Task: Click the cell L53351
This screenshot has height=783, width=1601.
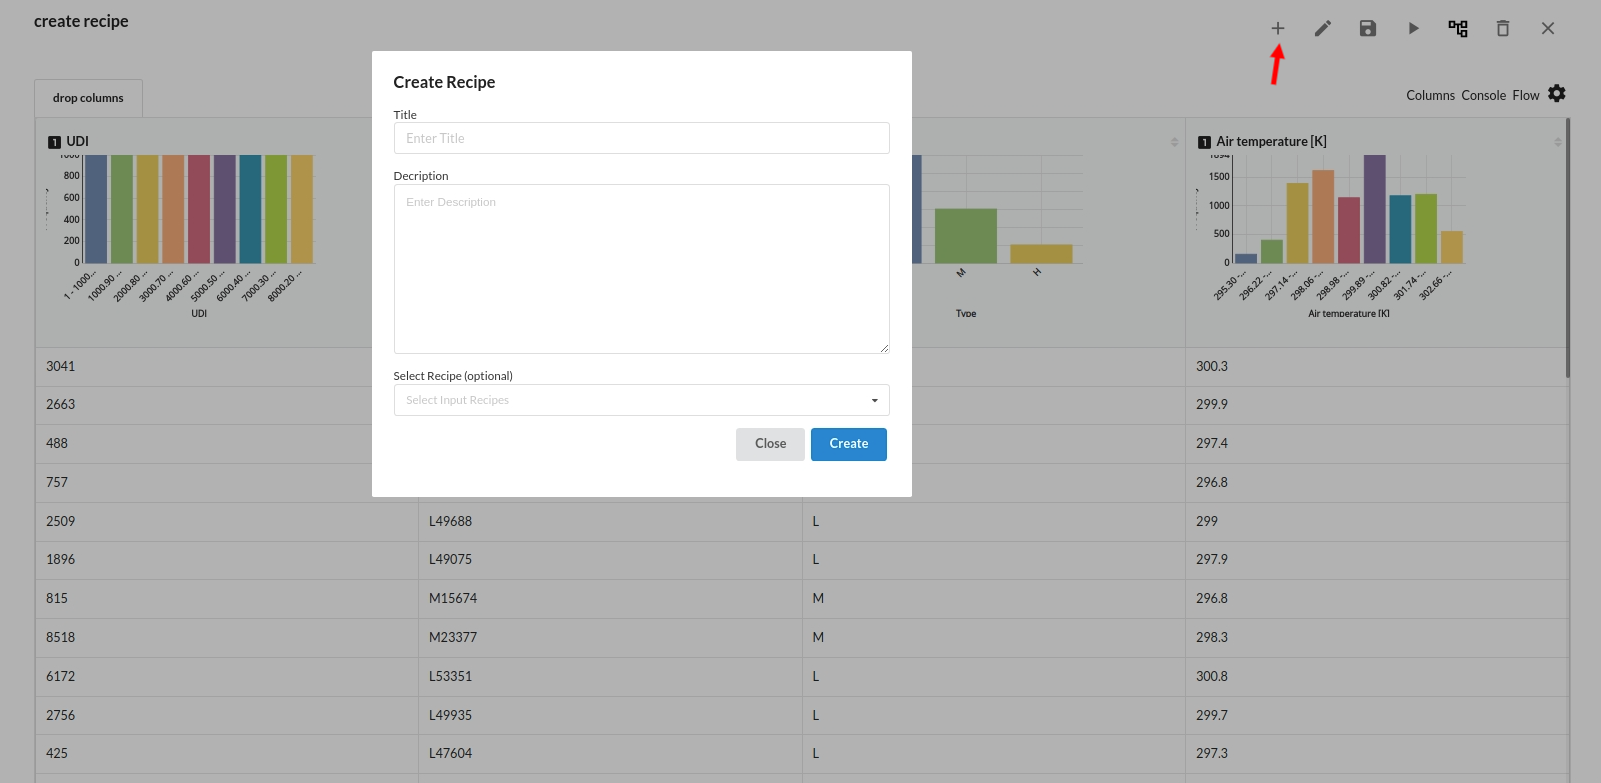Action: [x=610, y=676]
